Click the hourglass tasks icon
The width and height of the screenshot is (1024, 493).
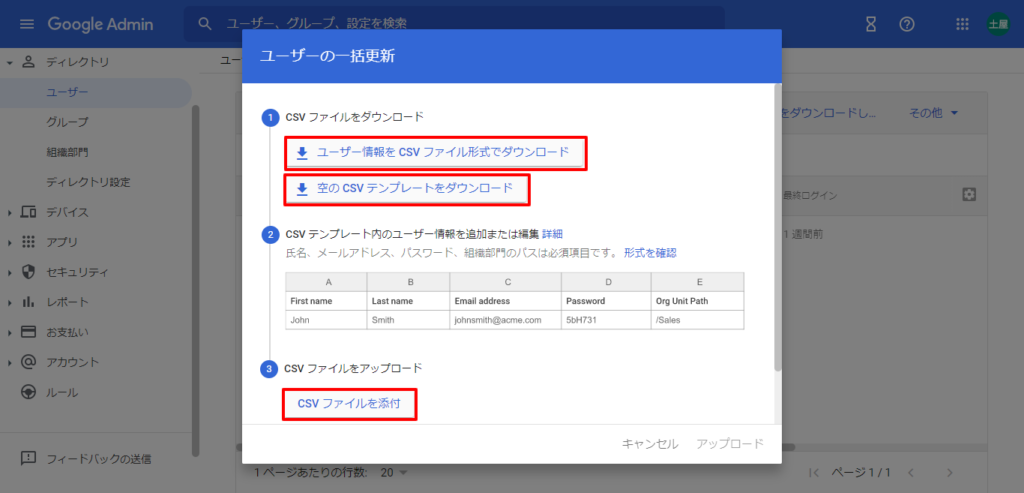coord(871,24)
